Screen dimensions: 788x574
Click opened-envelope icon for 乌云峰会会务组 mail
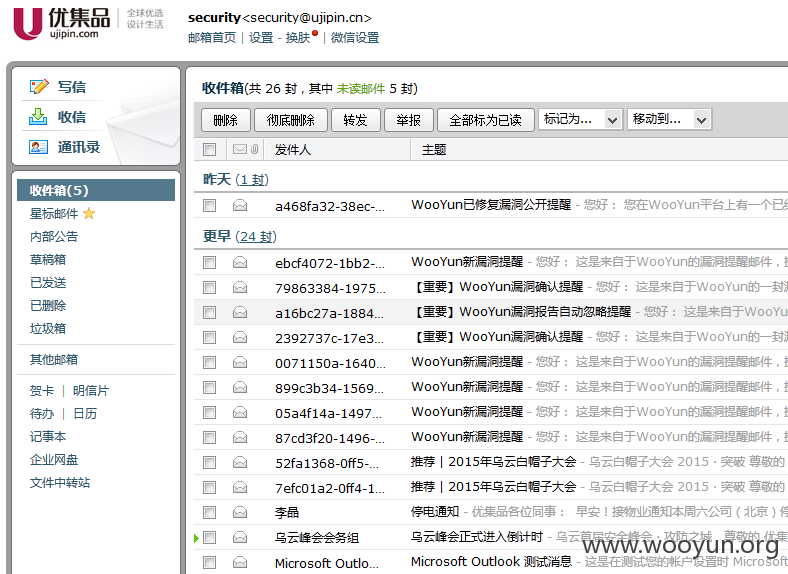240,538
